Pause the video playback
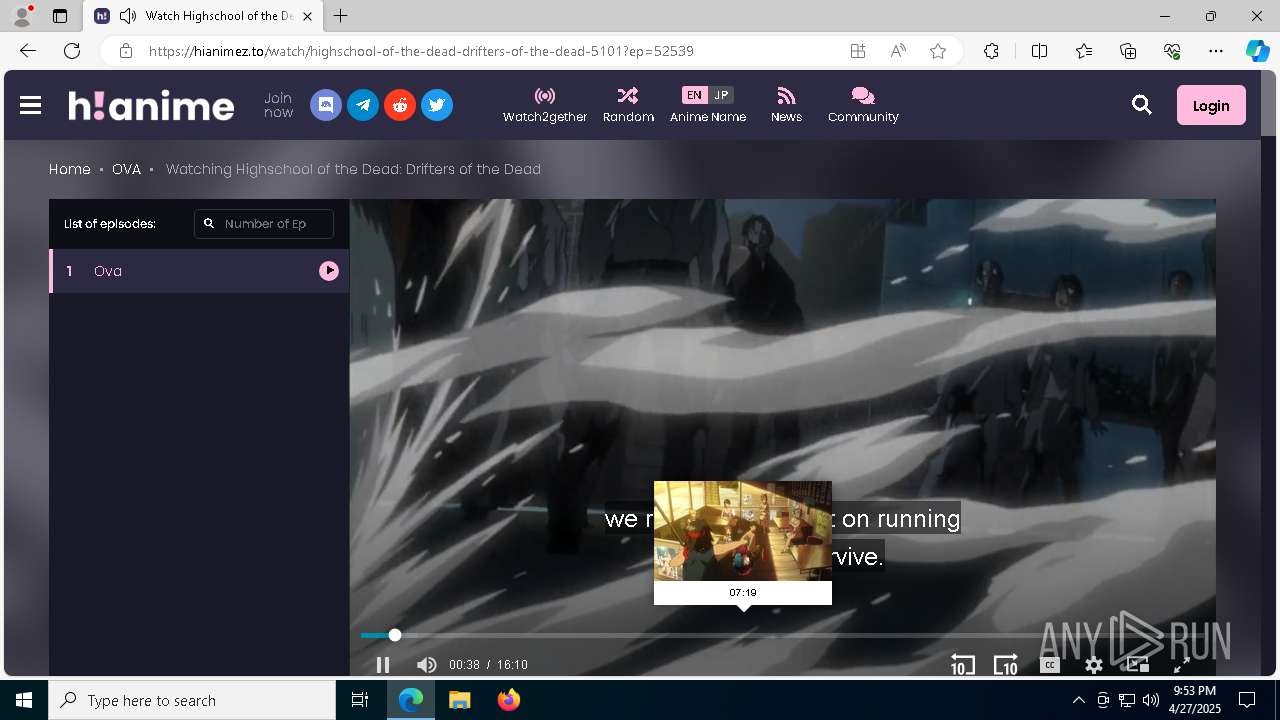Image resolution: width=1280 pixels, height=720 pixels. click(382, 665)
